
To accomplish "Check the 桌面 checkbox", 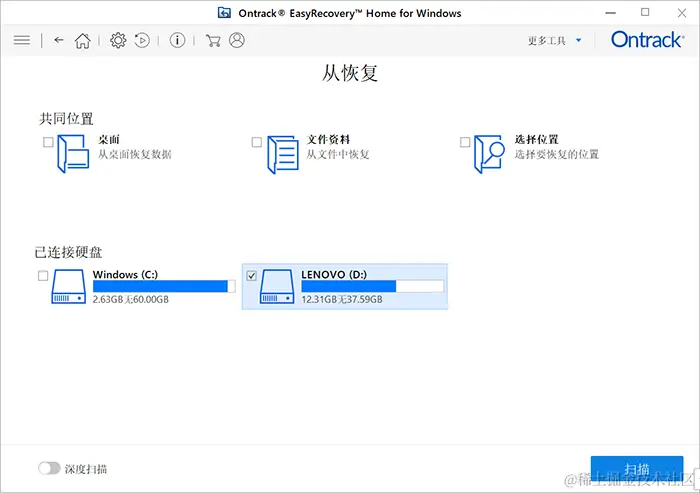I will pyautogui.click(x=48, y=142).
